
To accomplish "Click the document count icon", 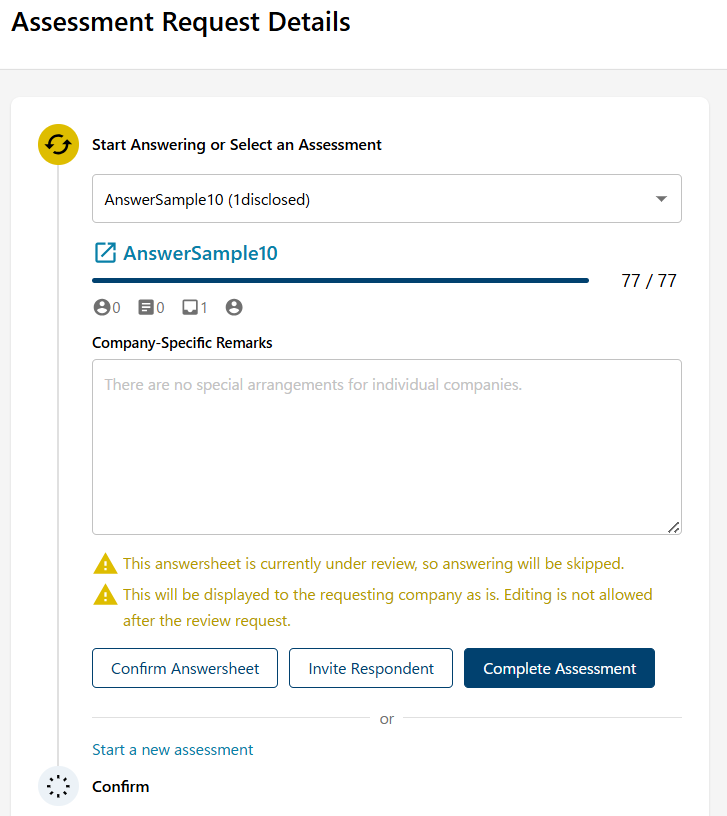I will coord(145,307).
